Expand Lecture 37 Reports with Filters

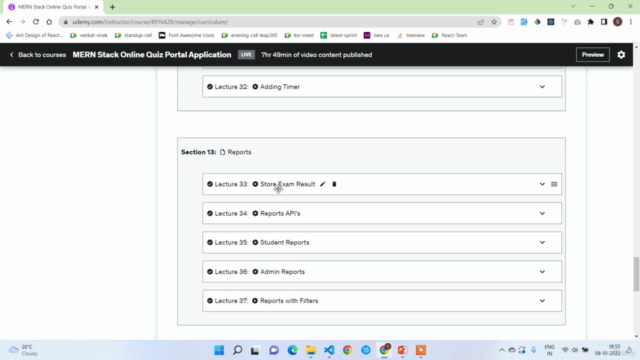click(542, 301)
